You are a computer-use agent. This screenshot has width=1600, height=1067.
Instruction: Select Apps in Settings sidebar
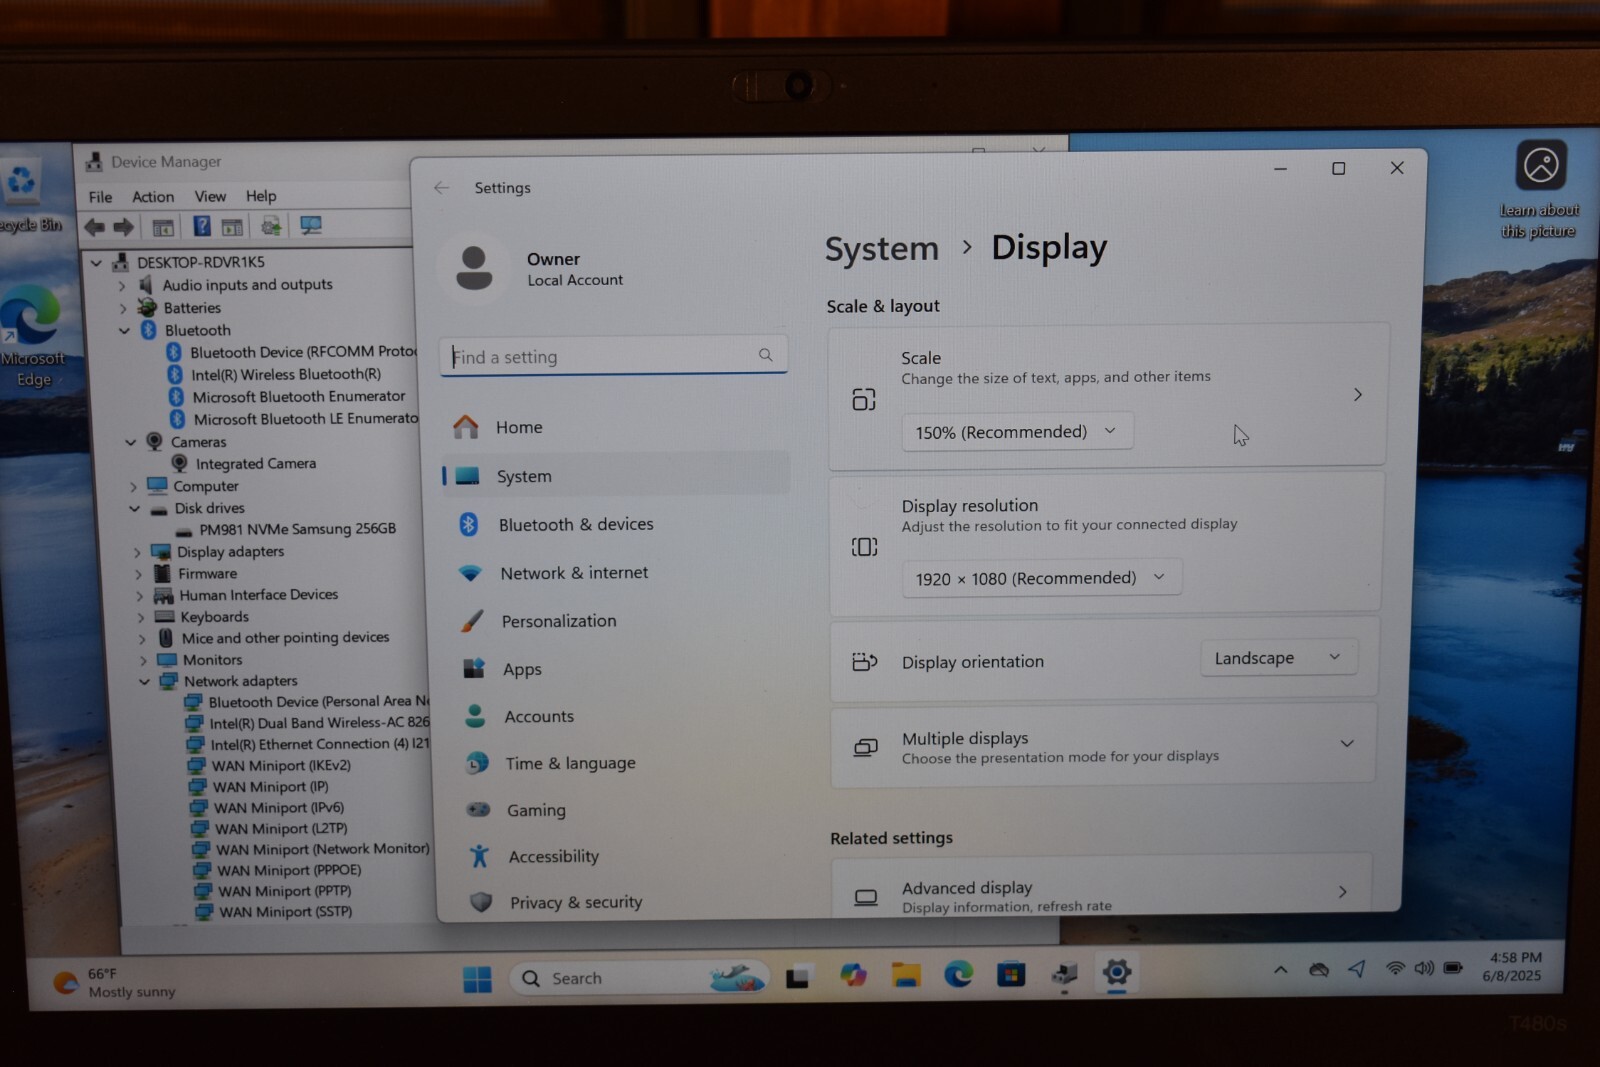coord(619,669)
